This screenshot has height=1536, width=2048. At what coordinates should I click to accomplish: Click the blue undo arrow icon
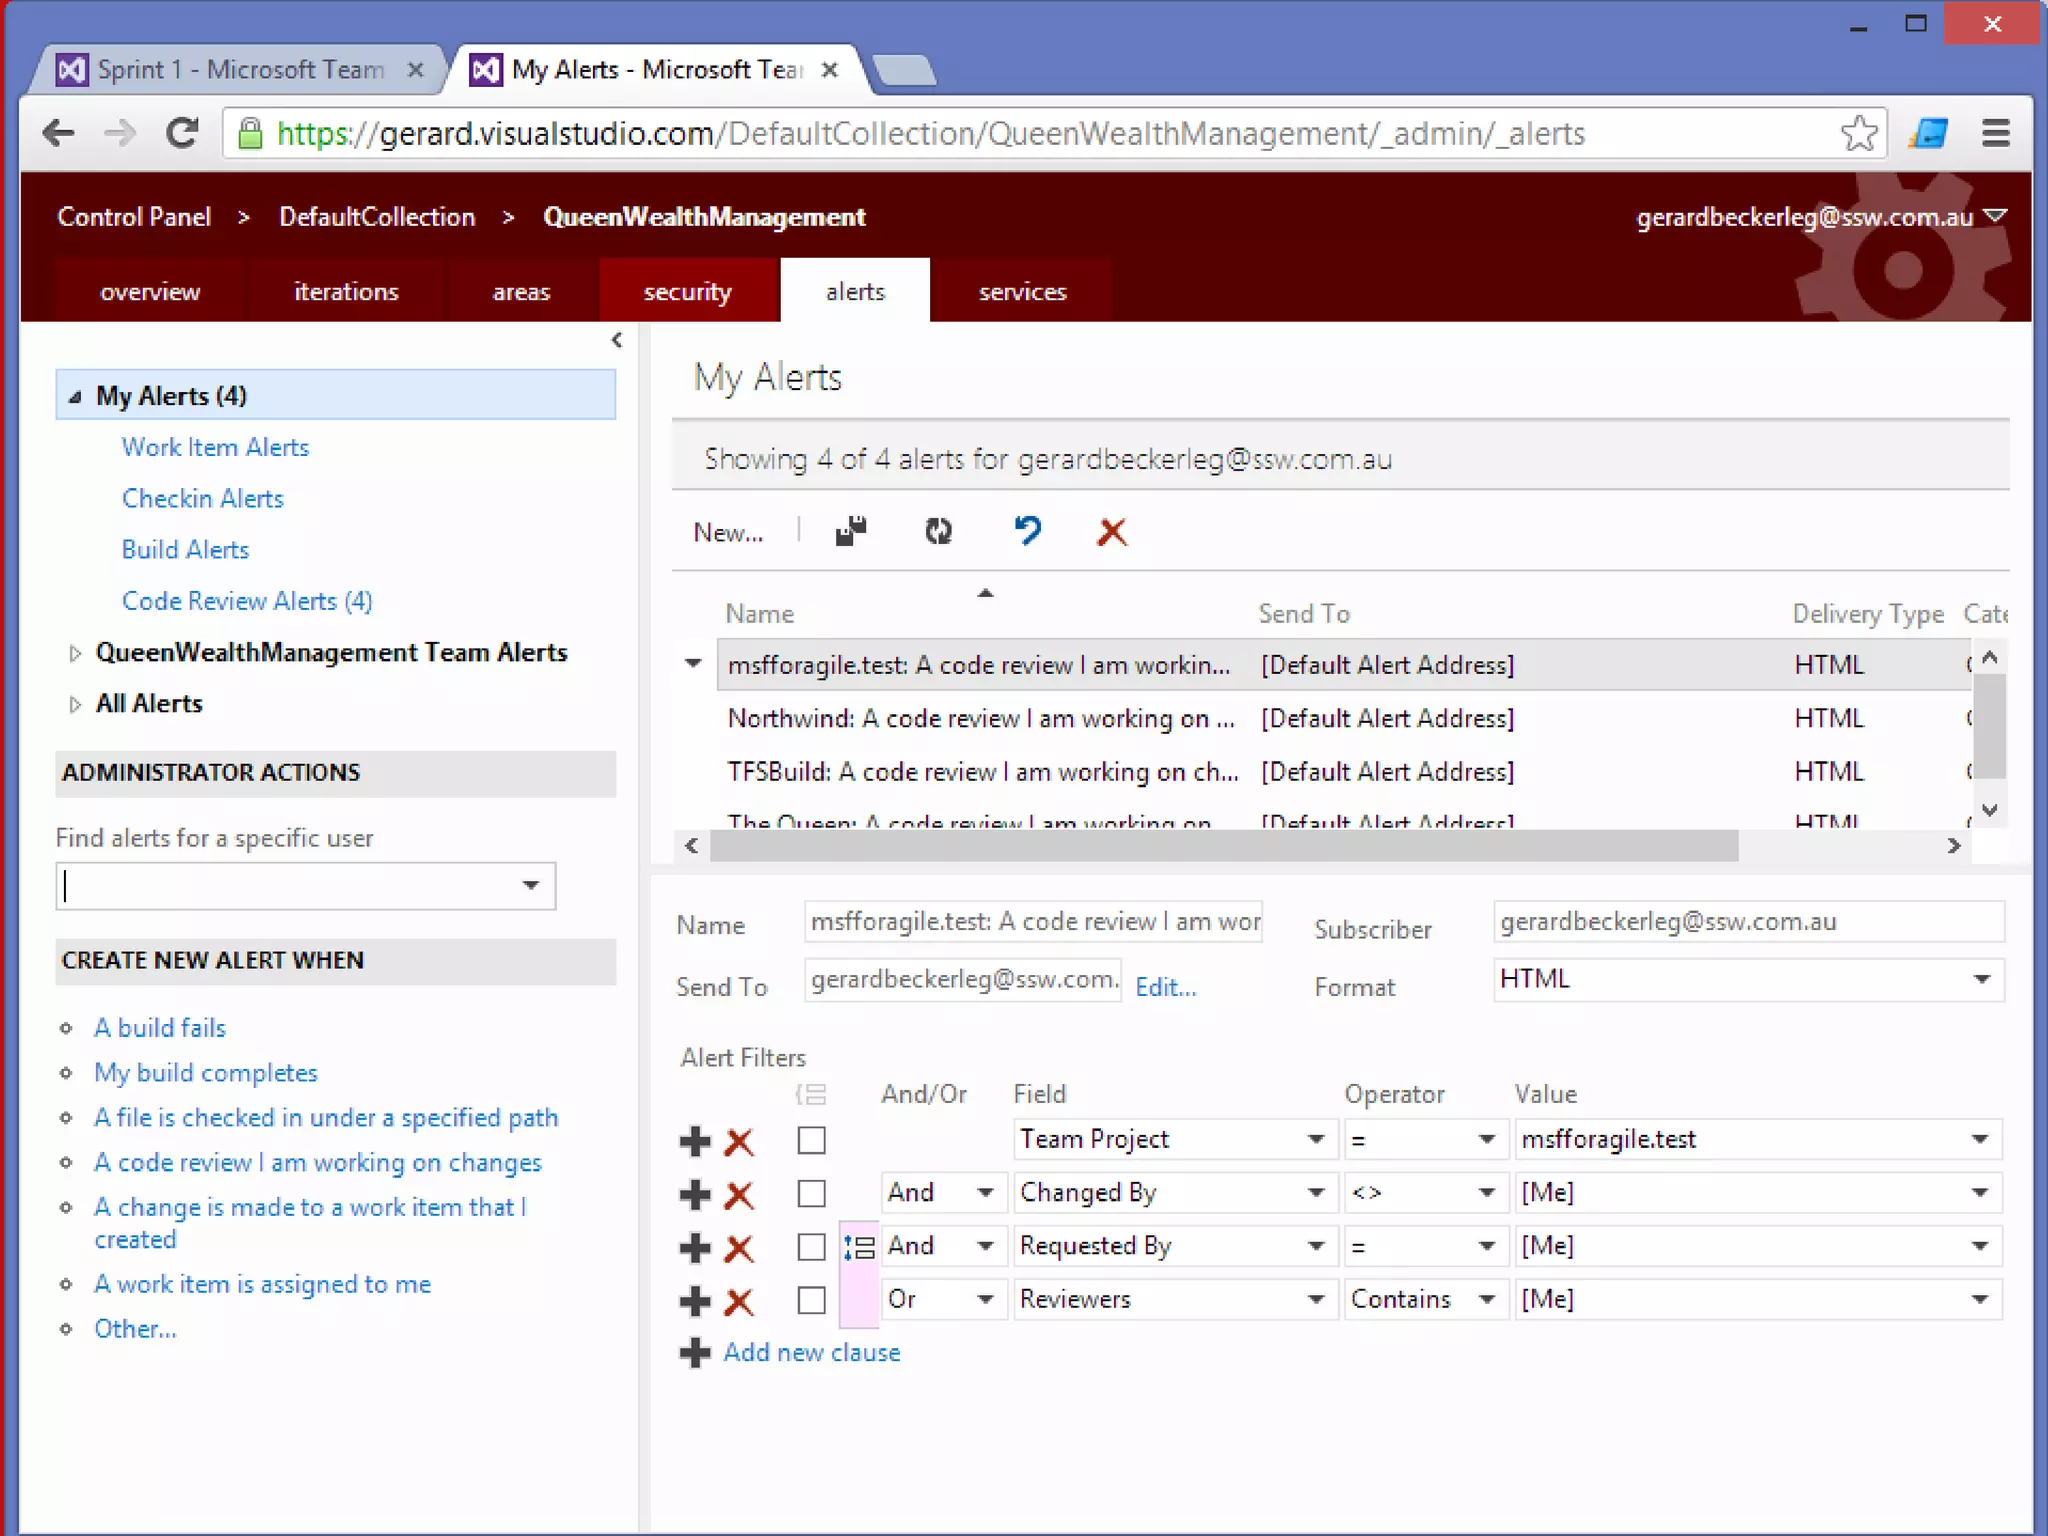[1027, 530]
